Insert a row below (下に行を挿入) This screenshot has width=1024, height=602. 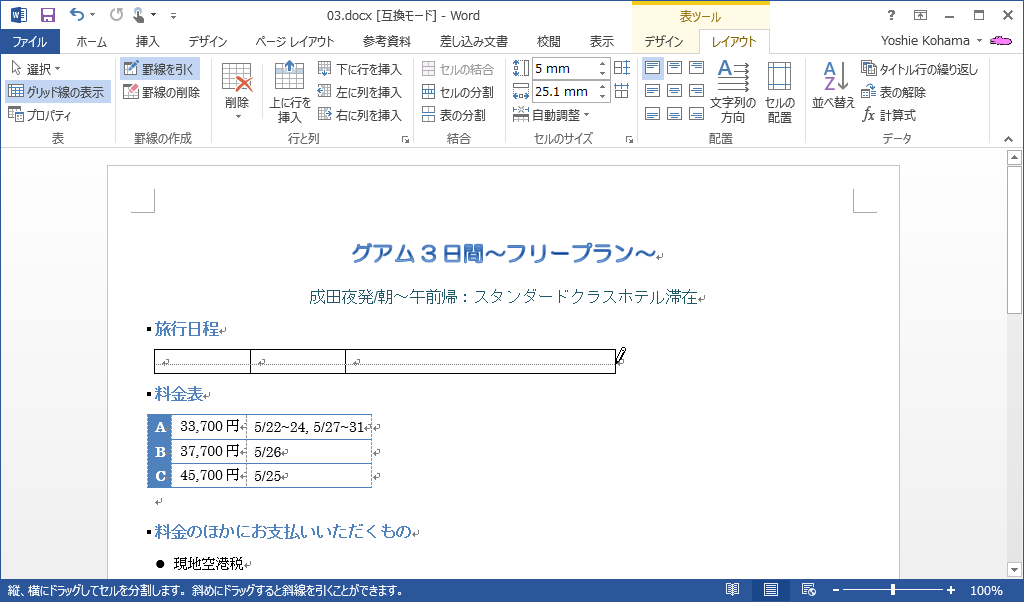pyautogui.click(x=360, y=69)
